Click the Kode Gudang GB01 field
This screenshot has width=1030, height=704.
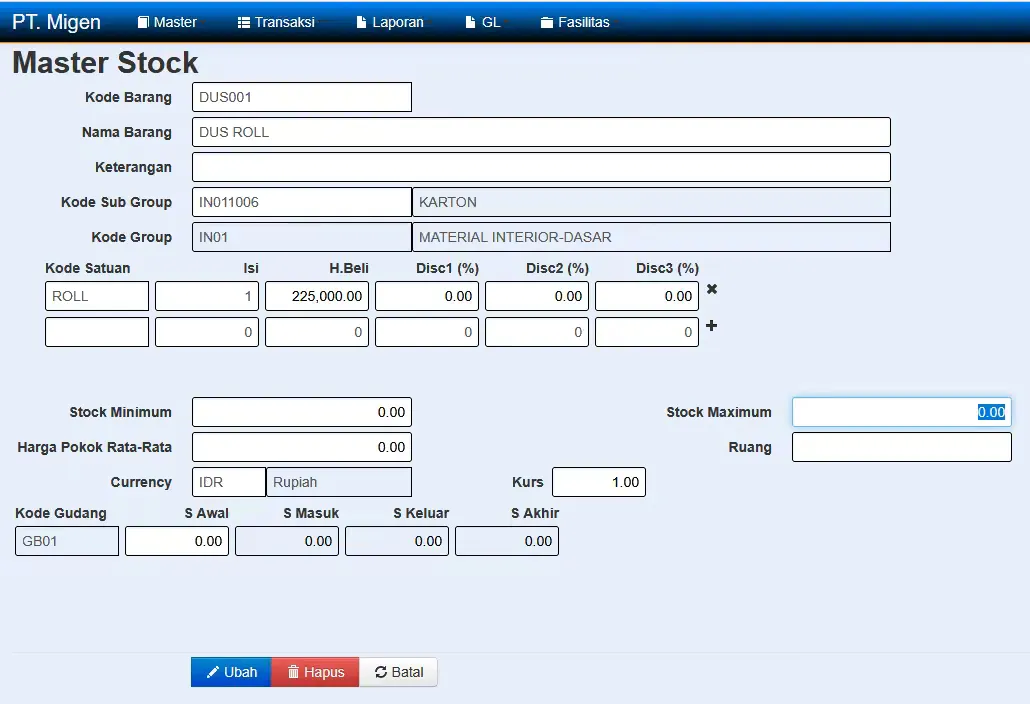(67, 541)
